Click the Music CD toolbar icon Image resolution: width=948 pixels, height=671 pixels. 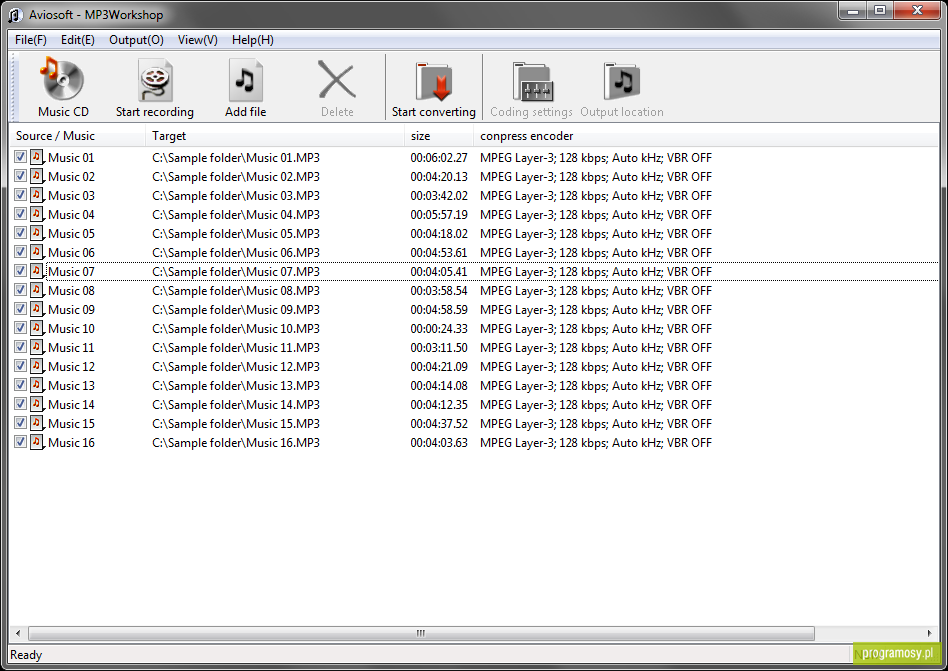62,79
